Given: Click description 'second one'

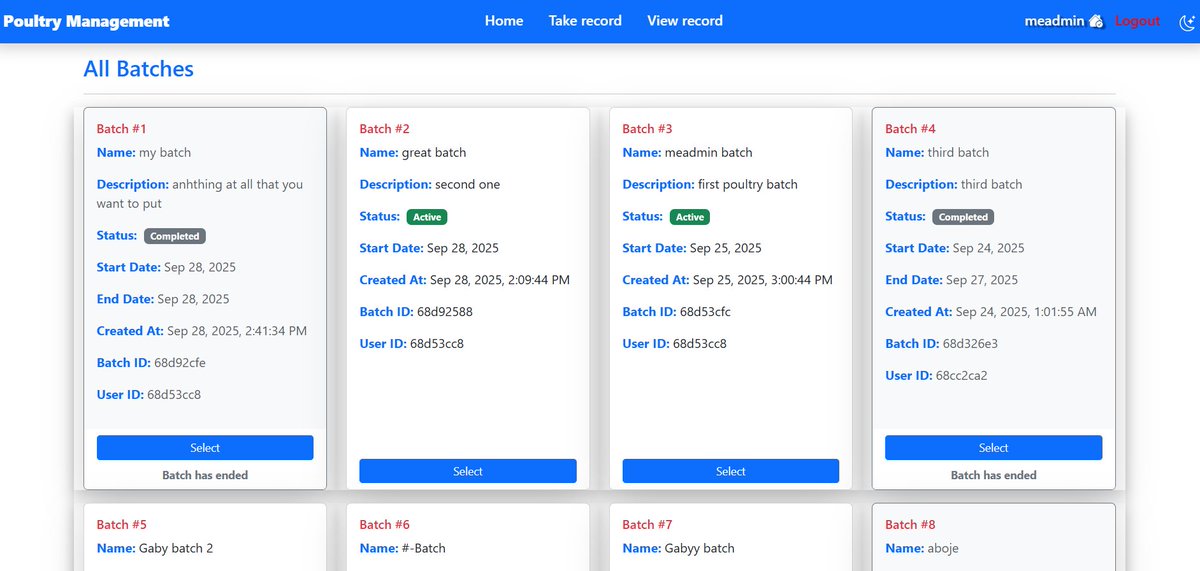Looking at the screenshot, I should pyautogui.click(x=467, y=185).
